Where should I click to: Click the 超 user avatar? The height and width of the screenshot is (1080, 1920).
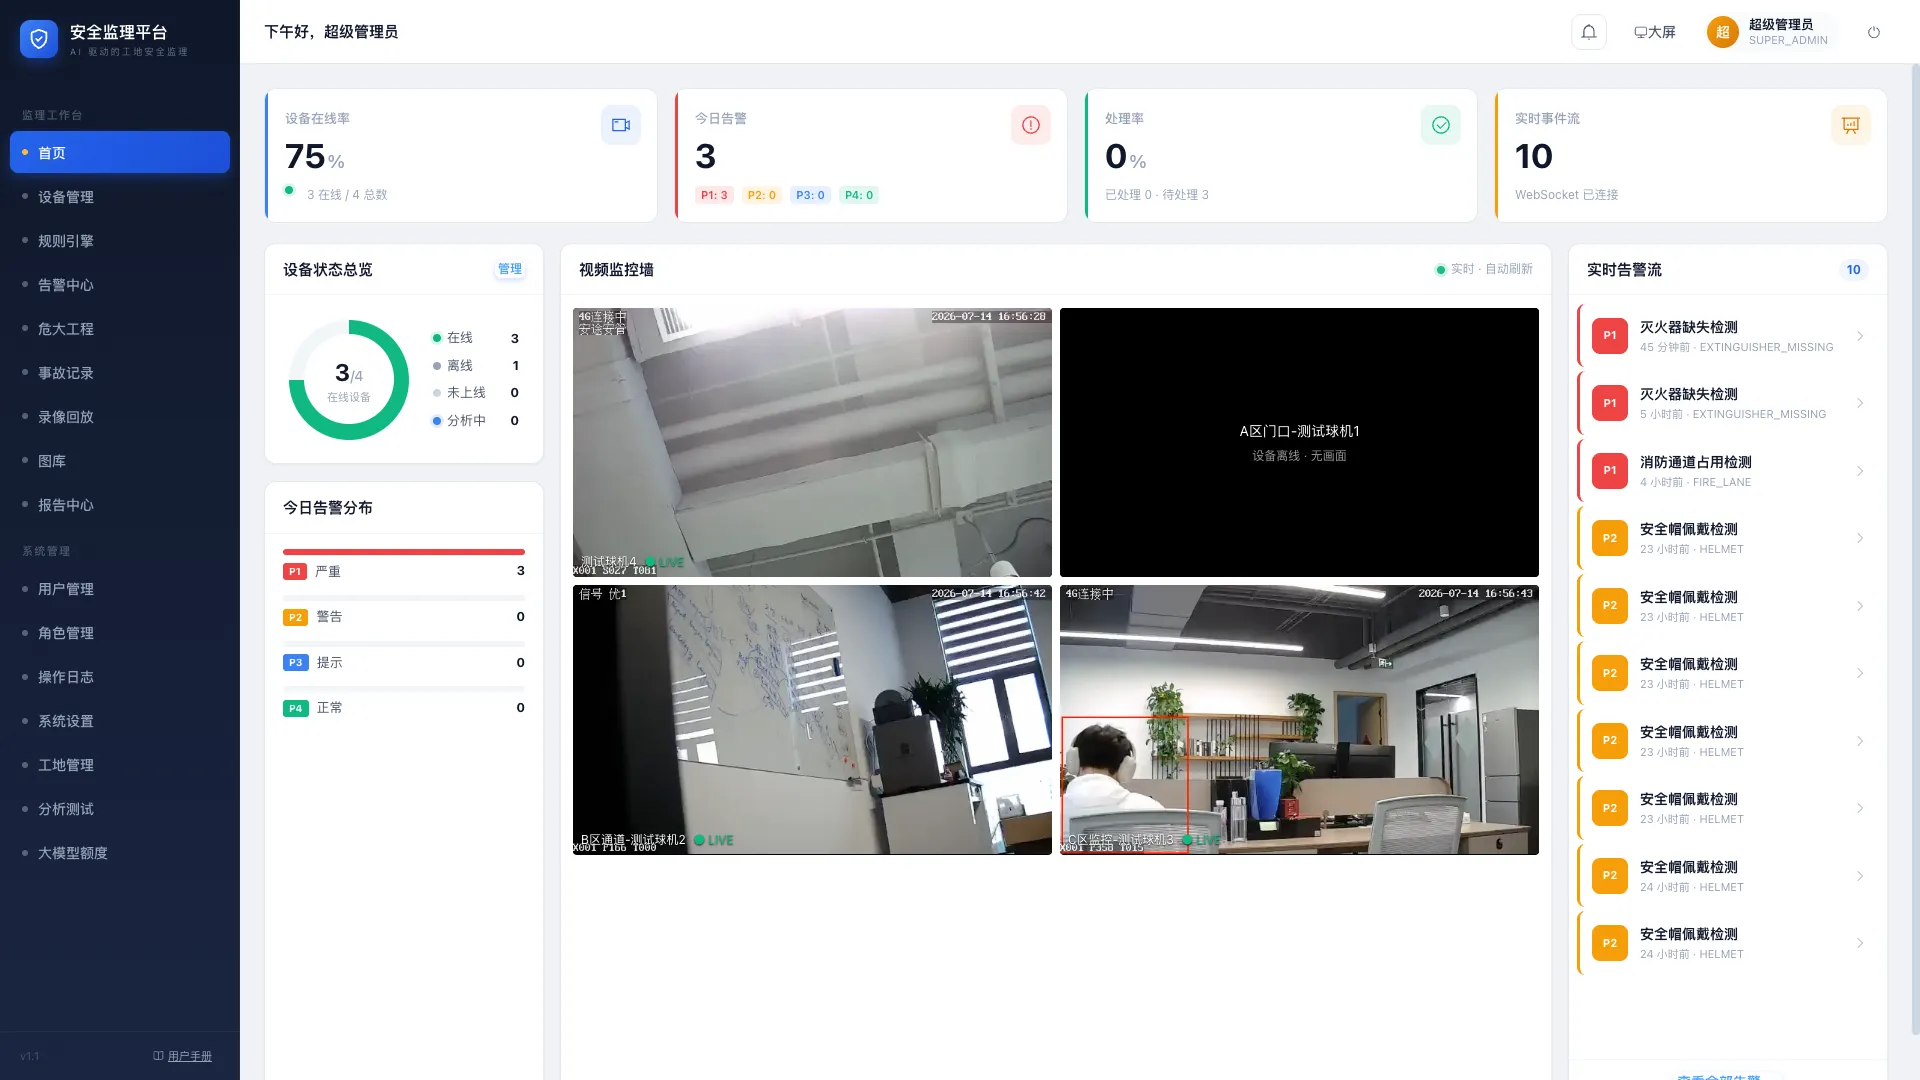pyautogui.click(x=1722, y=32)
